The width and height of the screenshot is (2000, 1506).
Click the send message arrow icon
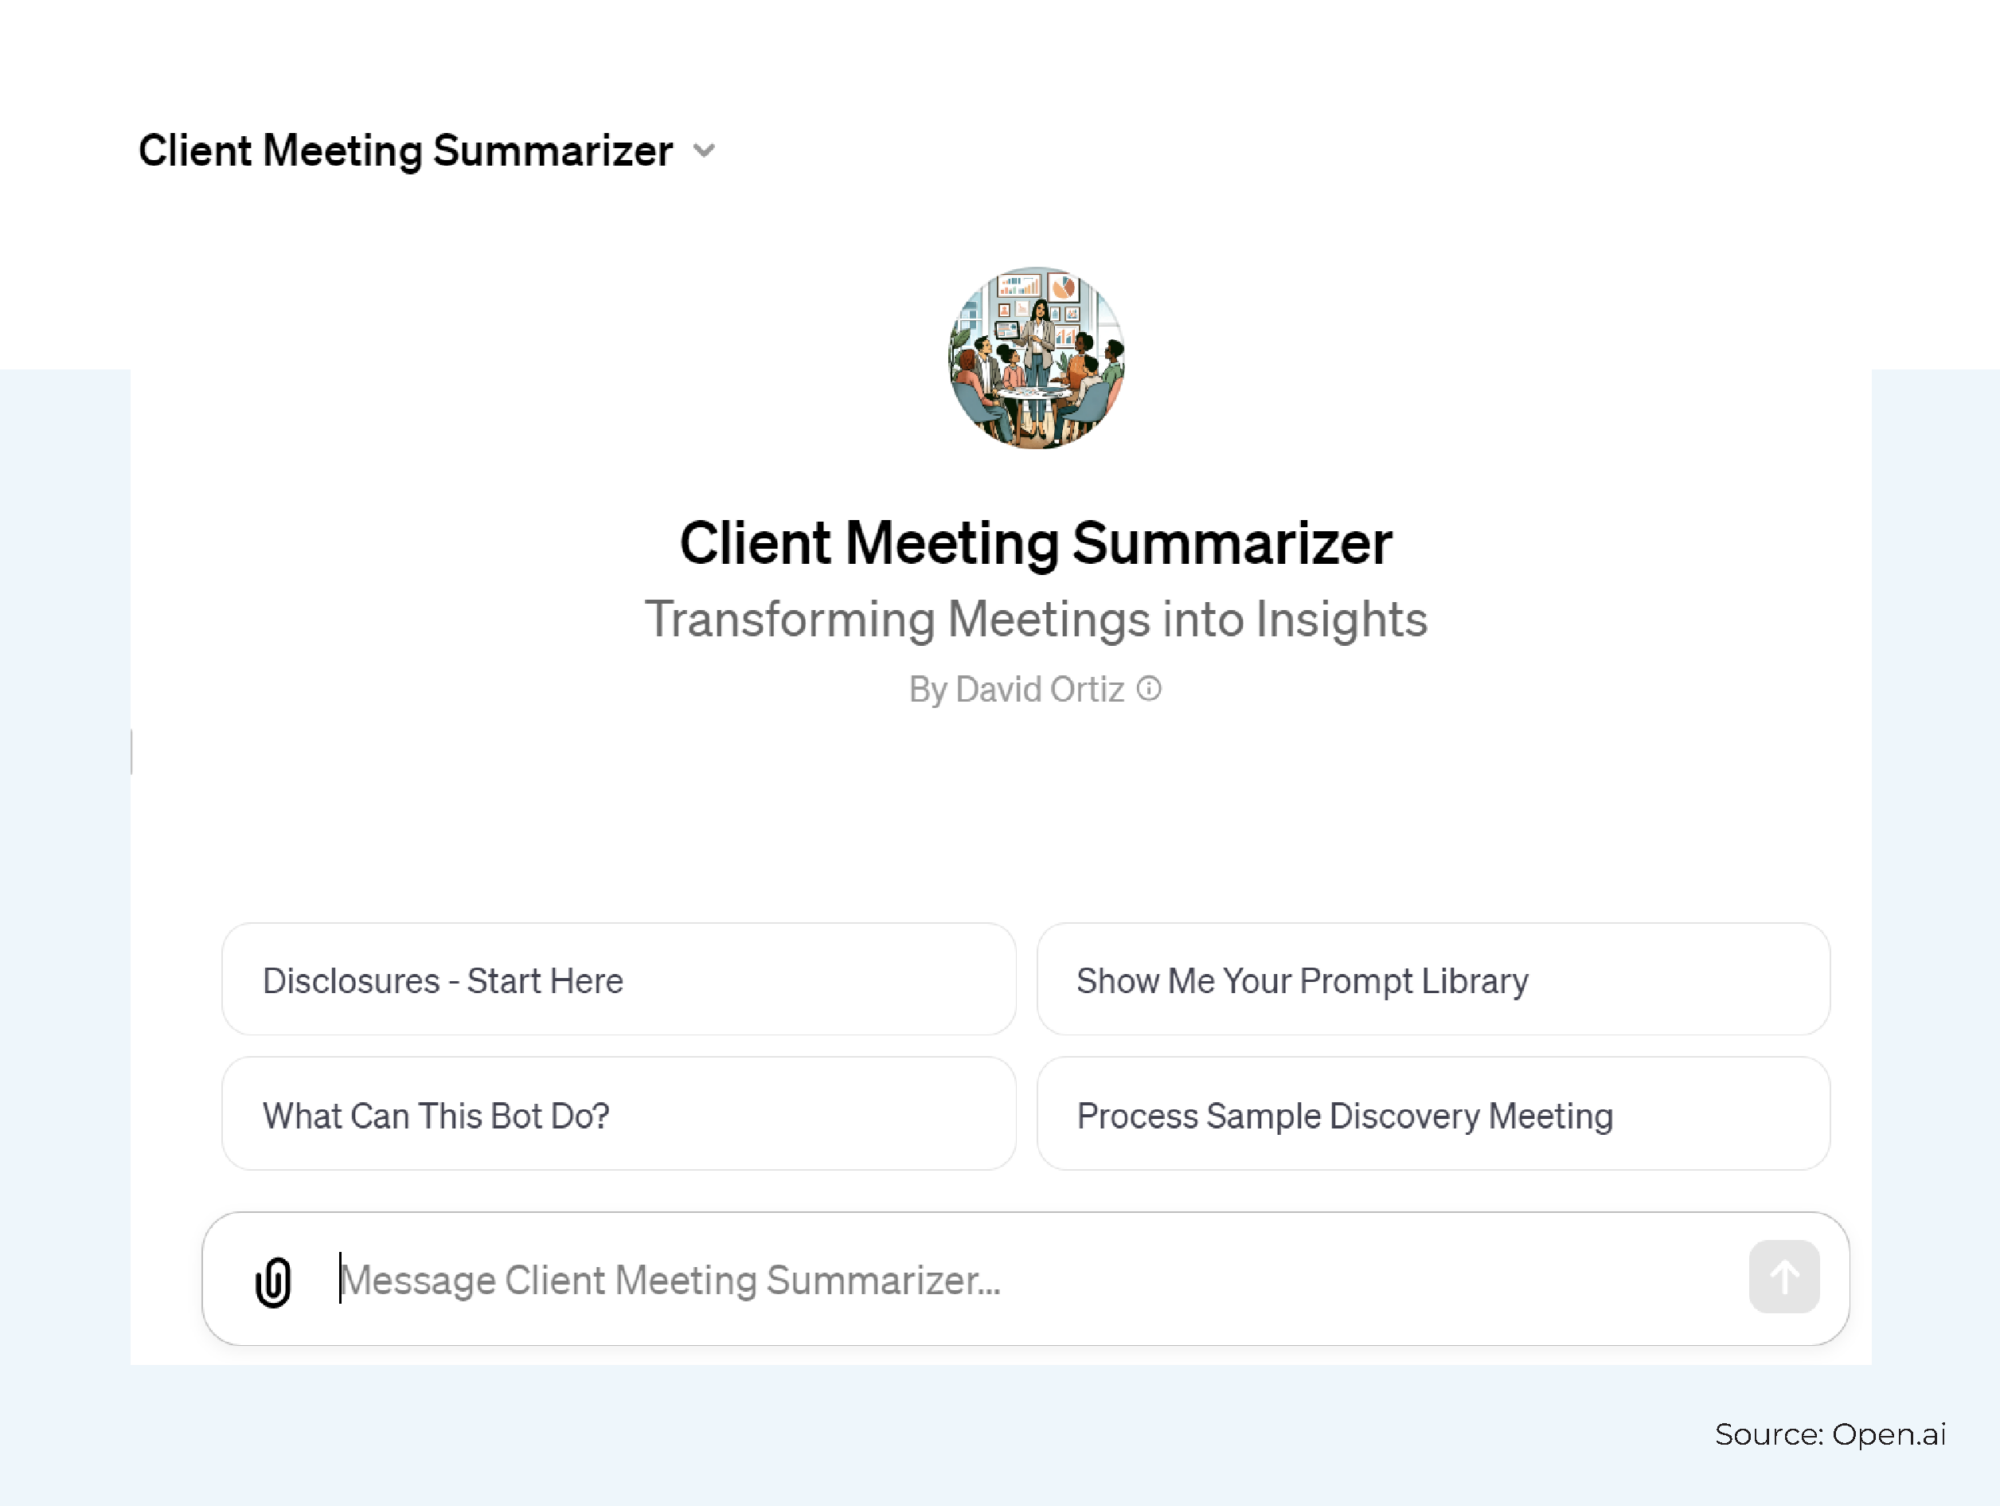click(x=1782, y=1278)
